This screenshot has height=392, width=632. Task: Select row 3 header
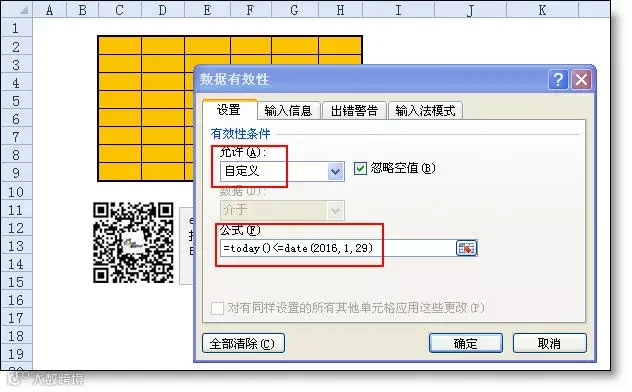point(16,64)
